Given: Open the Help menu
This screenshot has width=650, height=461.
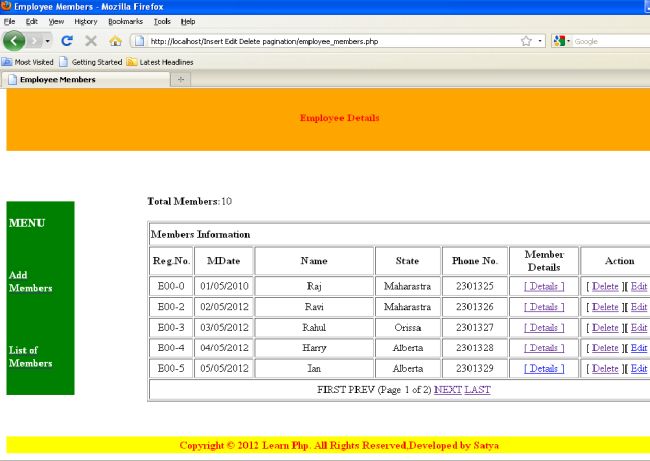Looking at the screenshot, I should coord(188,22).
